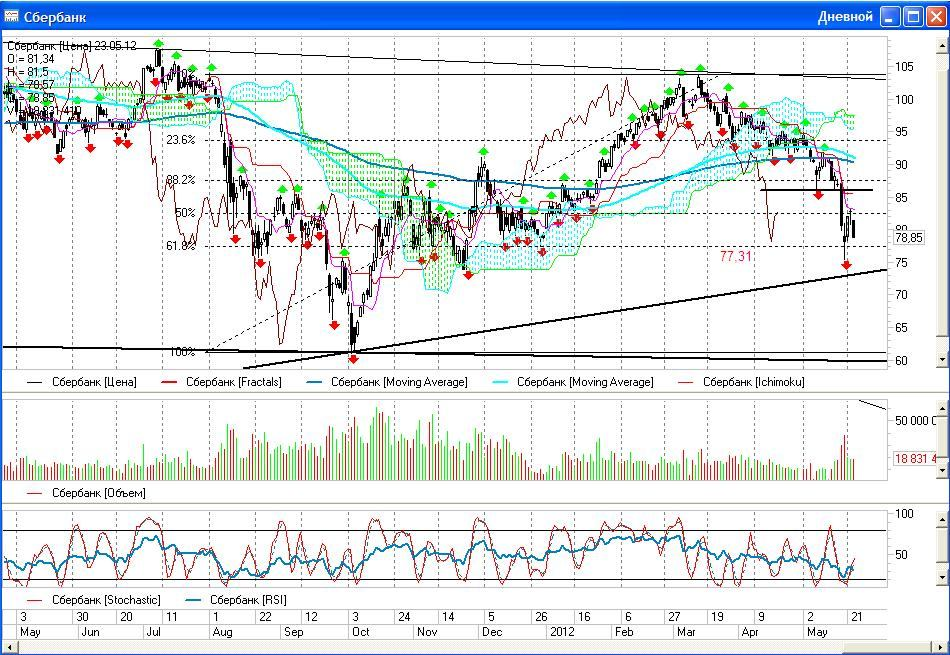
Task: Click the Дневной timeframe label in title bar
Action: (845, 17)
